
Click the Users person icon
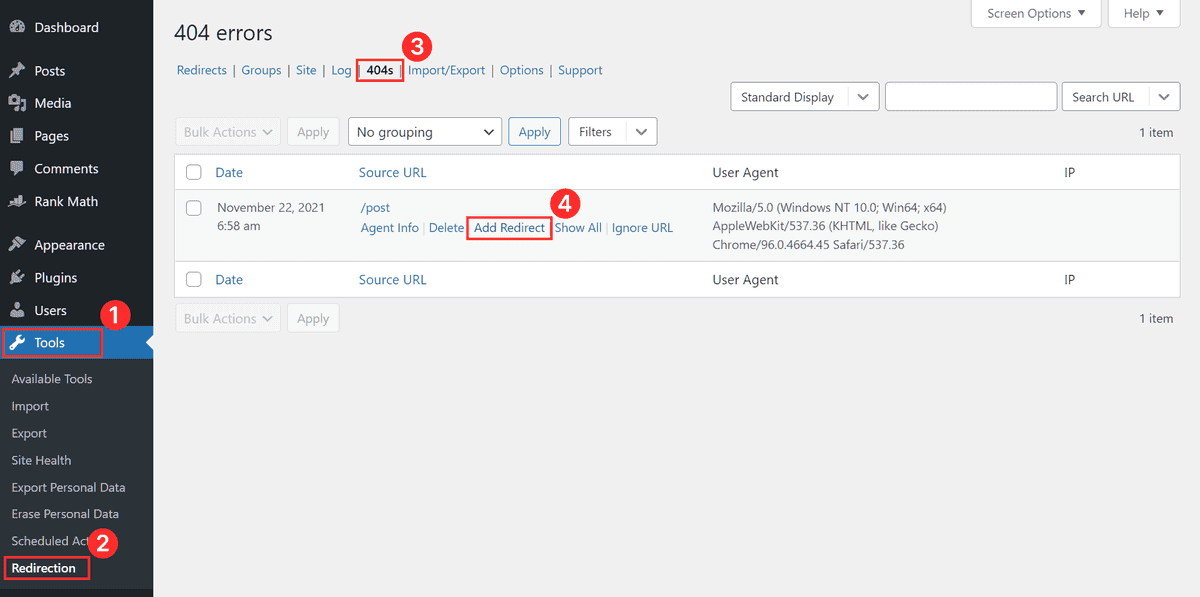coord(17,310)
